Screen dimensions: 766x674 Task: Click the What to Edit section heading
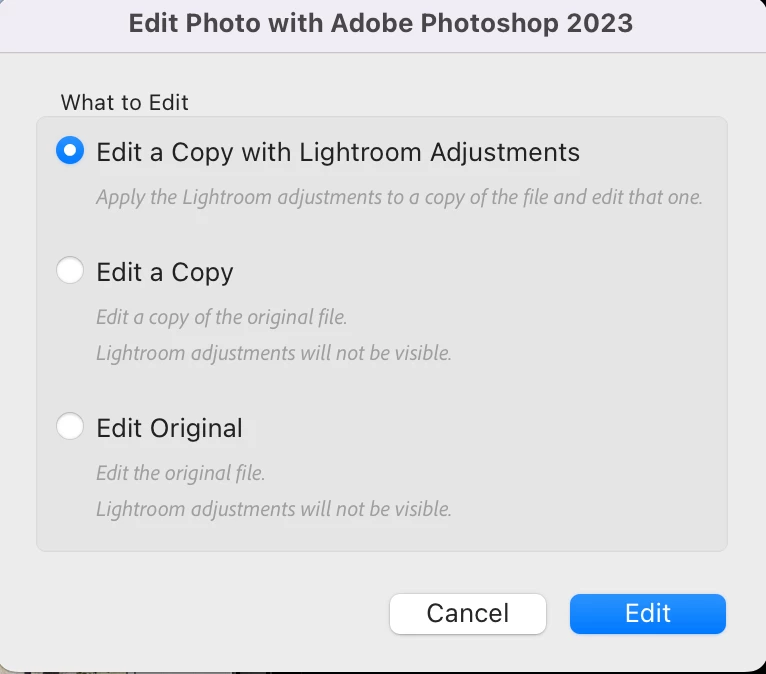[x=124, y=102]
